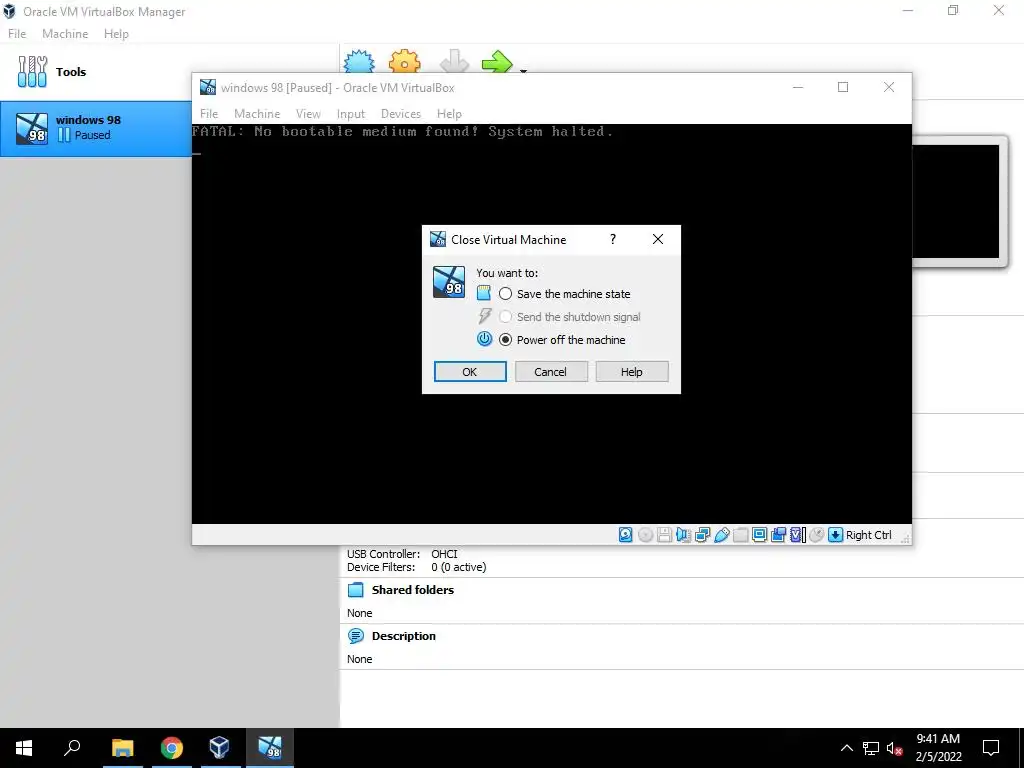The height and width of the screenshot is (768, 1024).
Task: Open the Machine menu in the windows 98 VM window
Action: 257,114
